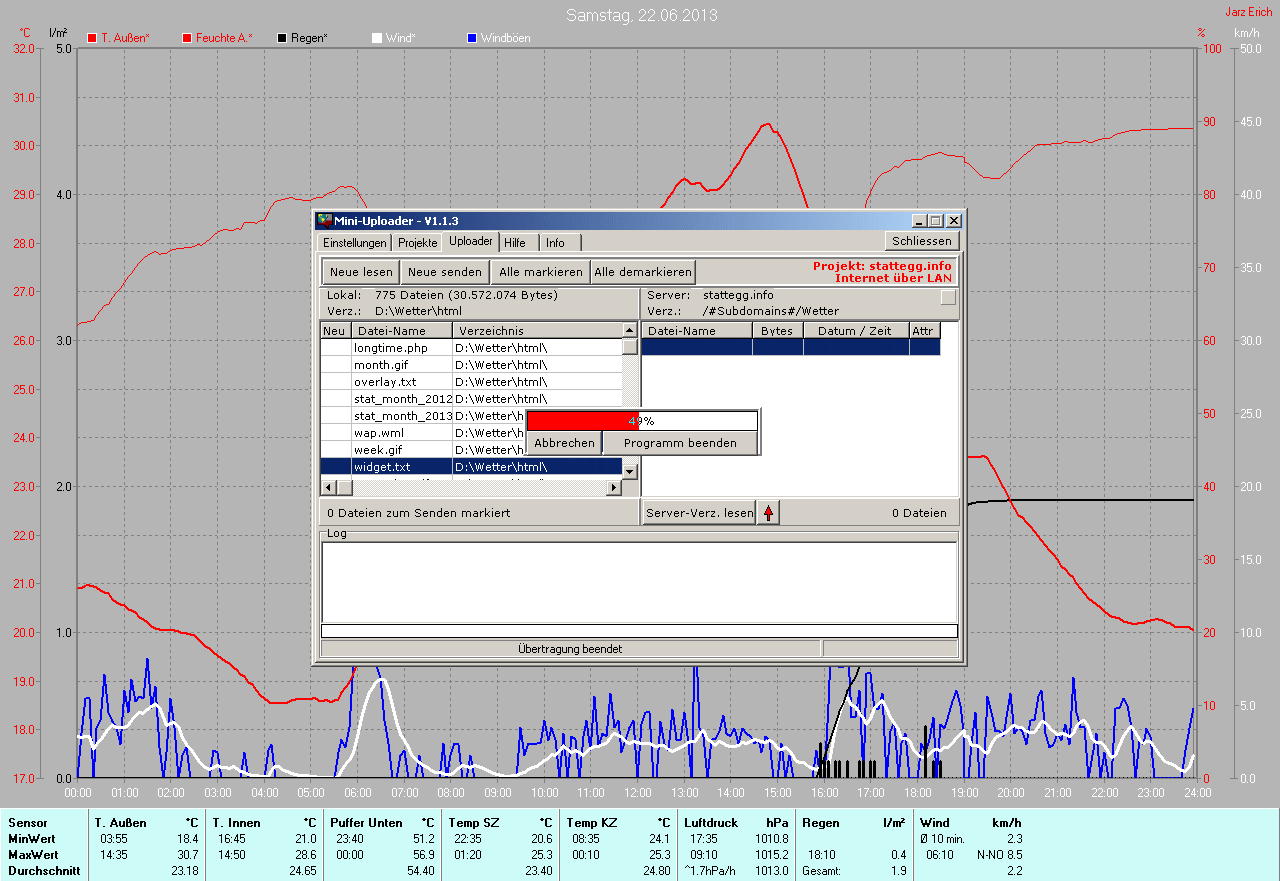This screenshot has width=1280, height=881.
Task: Select month.gif in the local file list
Action: point(380,365)
